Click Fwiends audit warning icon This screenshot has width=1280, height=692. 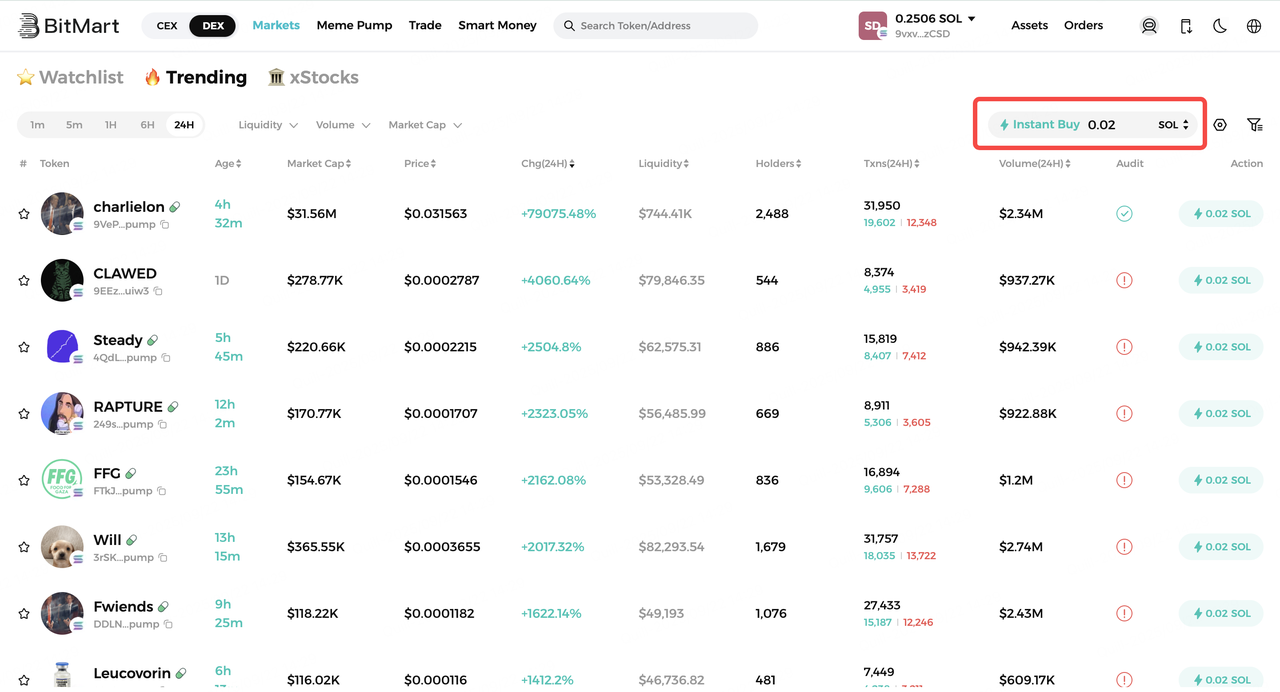click(1124, 614)
